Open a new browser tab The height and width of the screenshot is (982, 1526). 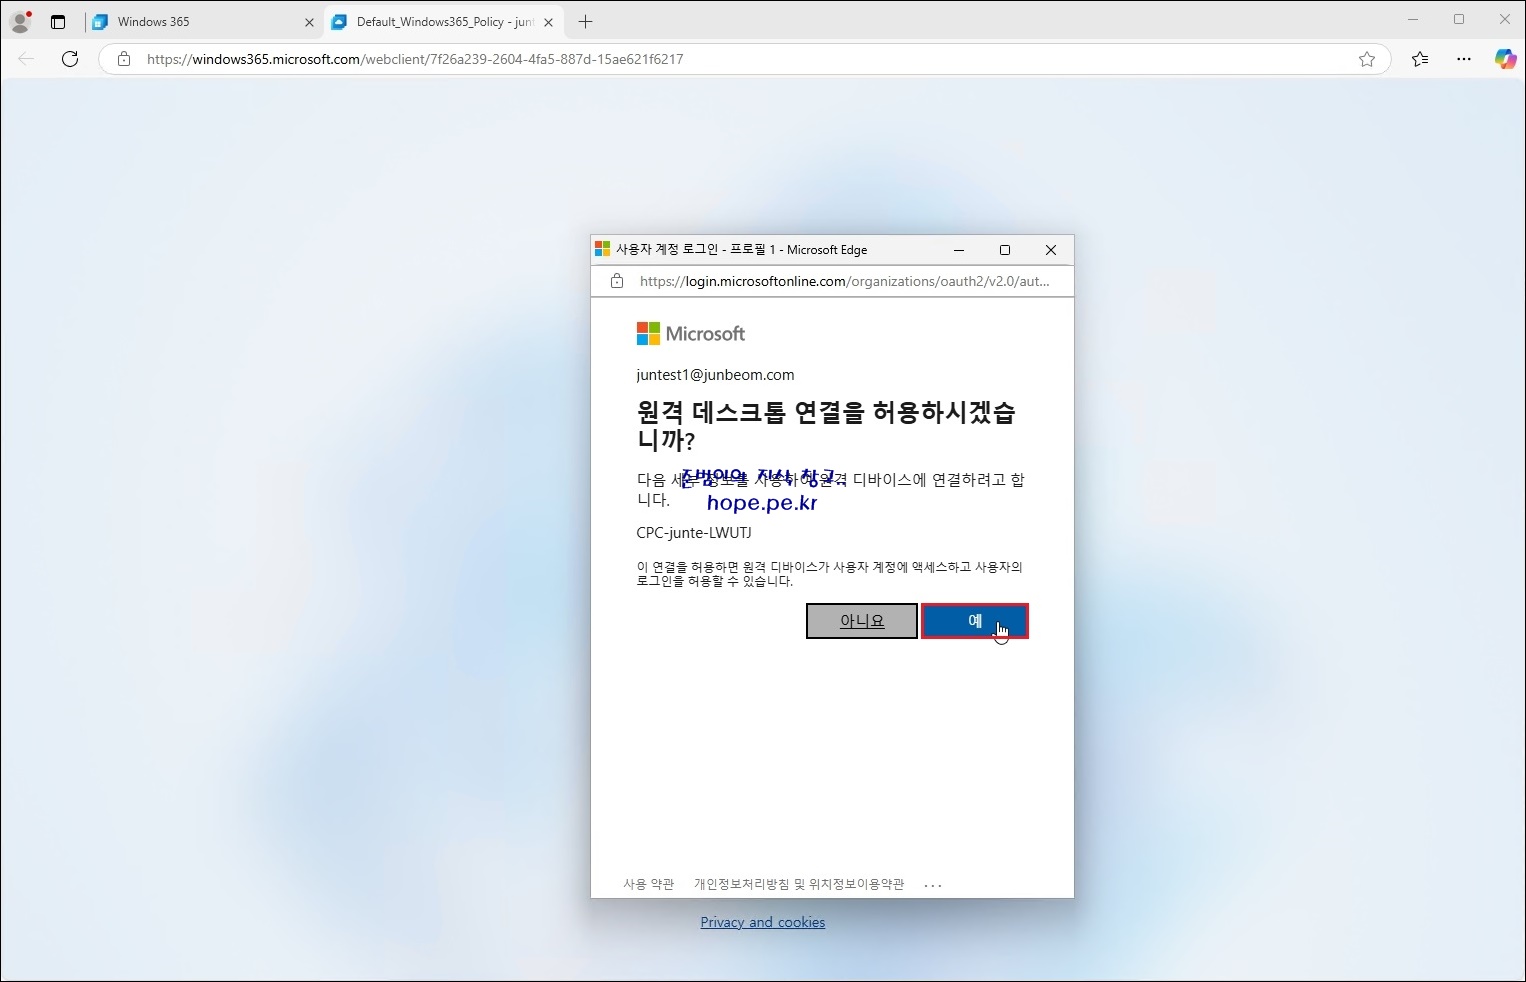(x=586, y=22)
